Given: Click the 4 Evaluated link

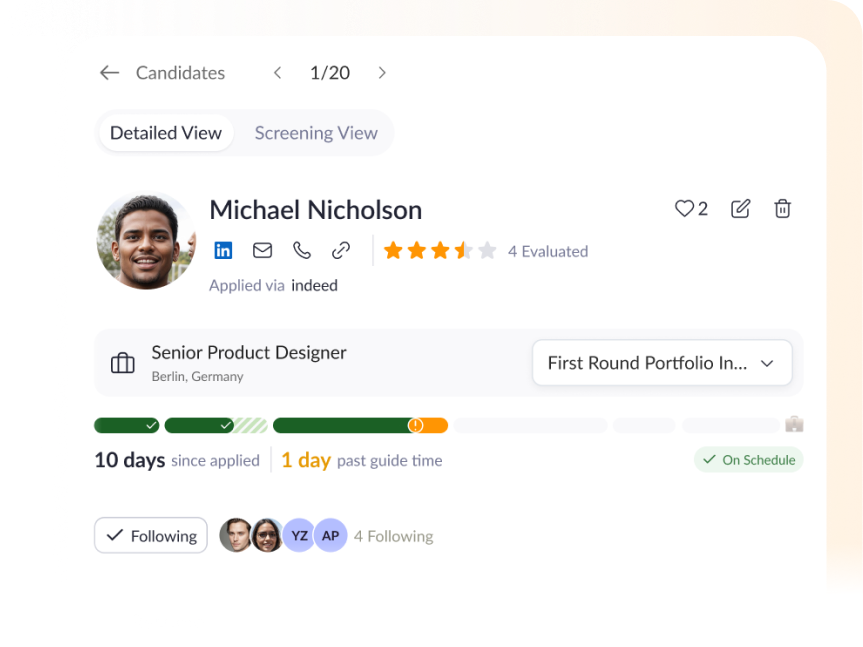Looking at the screenshot, I should click(x=548, y=251).
